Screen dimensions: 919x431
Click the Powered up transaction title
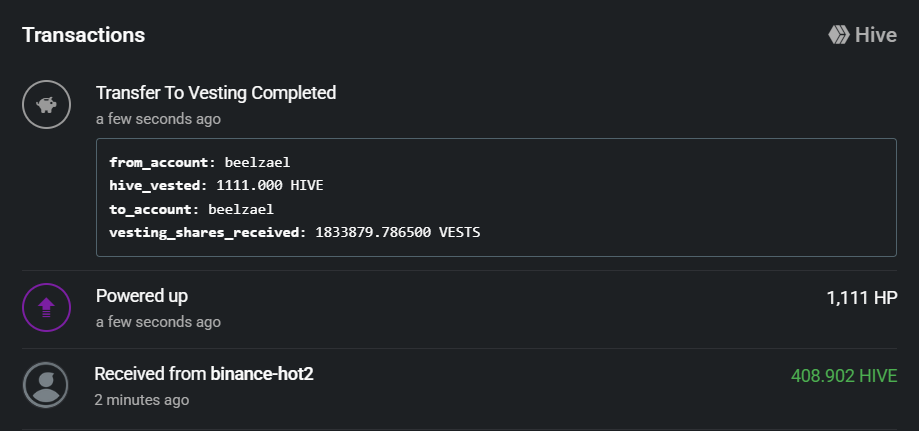pyautogui.click(x=142, y=296)
